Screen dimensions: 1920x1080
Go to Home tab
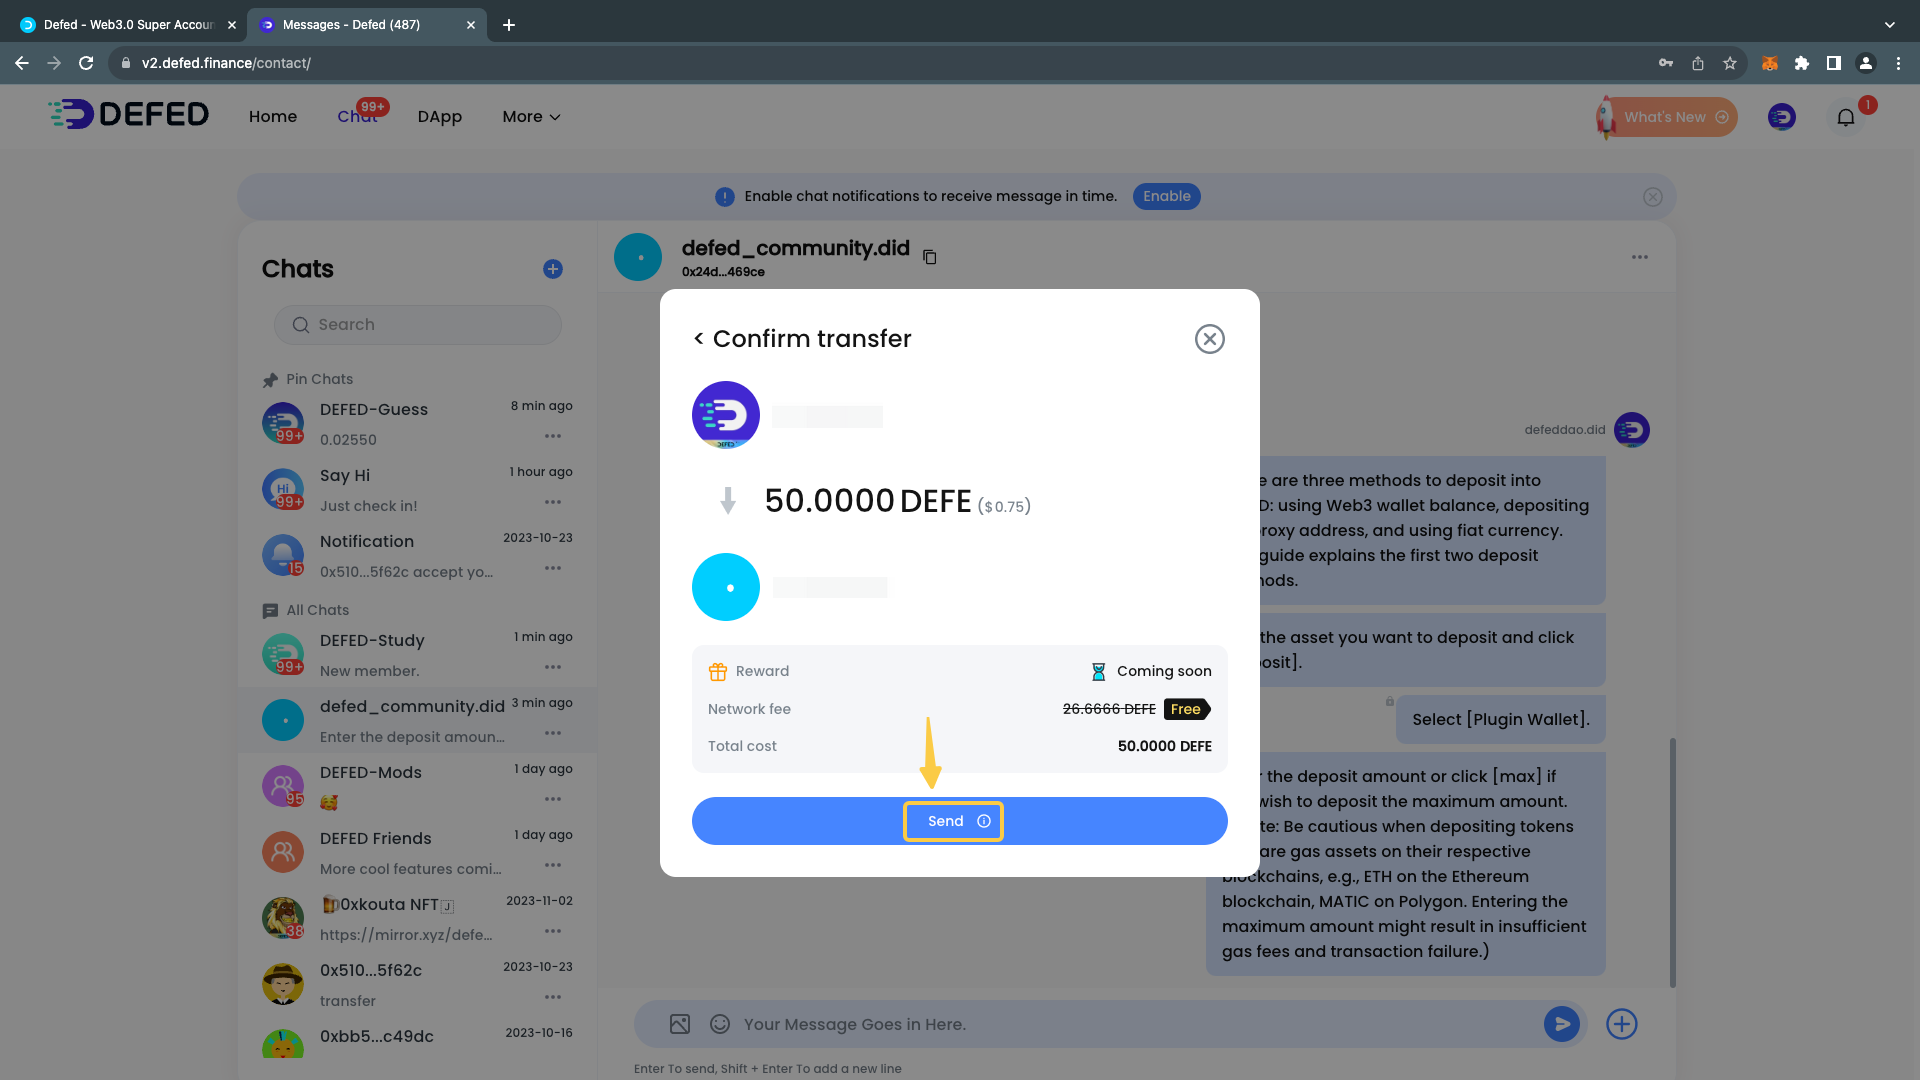(272, 117)
